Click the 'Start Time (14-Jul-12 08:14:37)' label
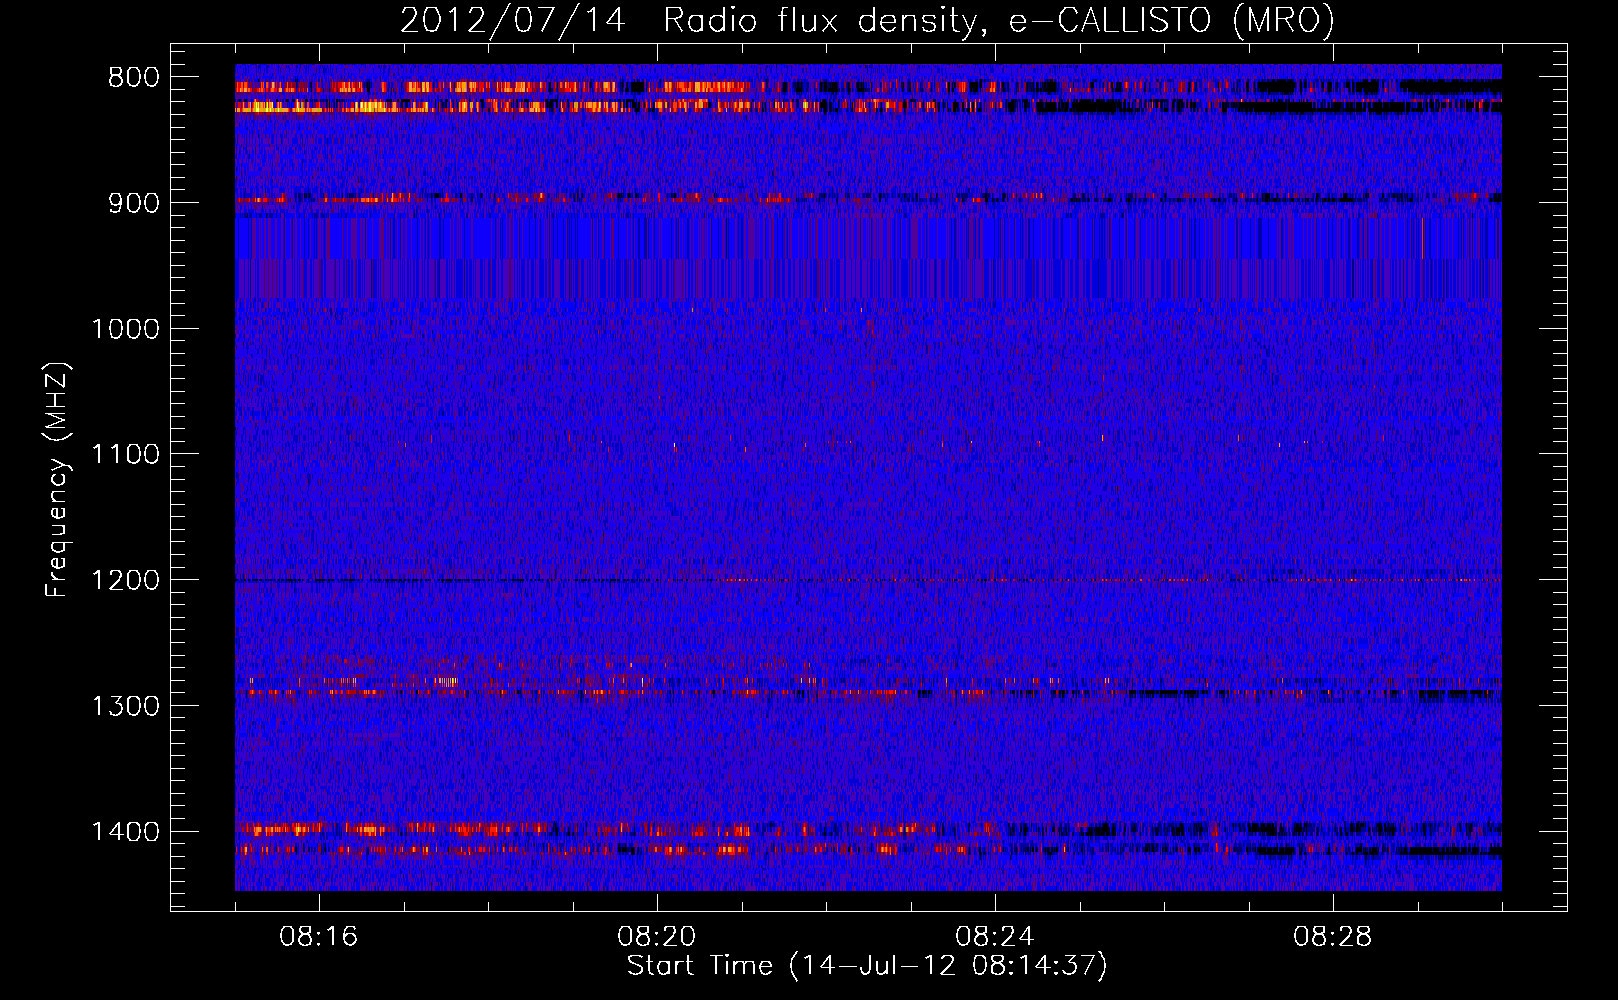1618x1000 pixels. click(867, 966)
